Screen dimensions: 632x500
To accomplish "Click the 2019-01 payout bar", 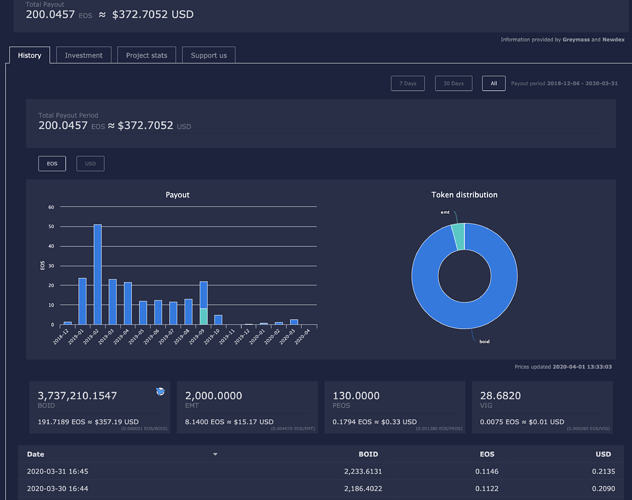I will (x=82, y=301).
